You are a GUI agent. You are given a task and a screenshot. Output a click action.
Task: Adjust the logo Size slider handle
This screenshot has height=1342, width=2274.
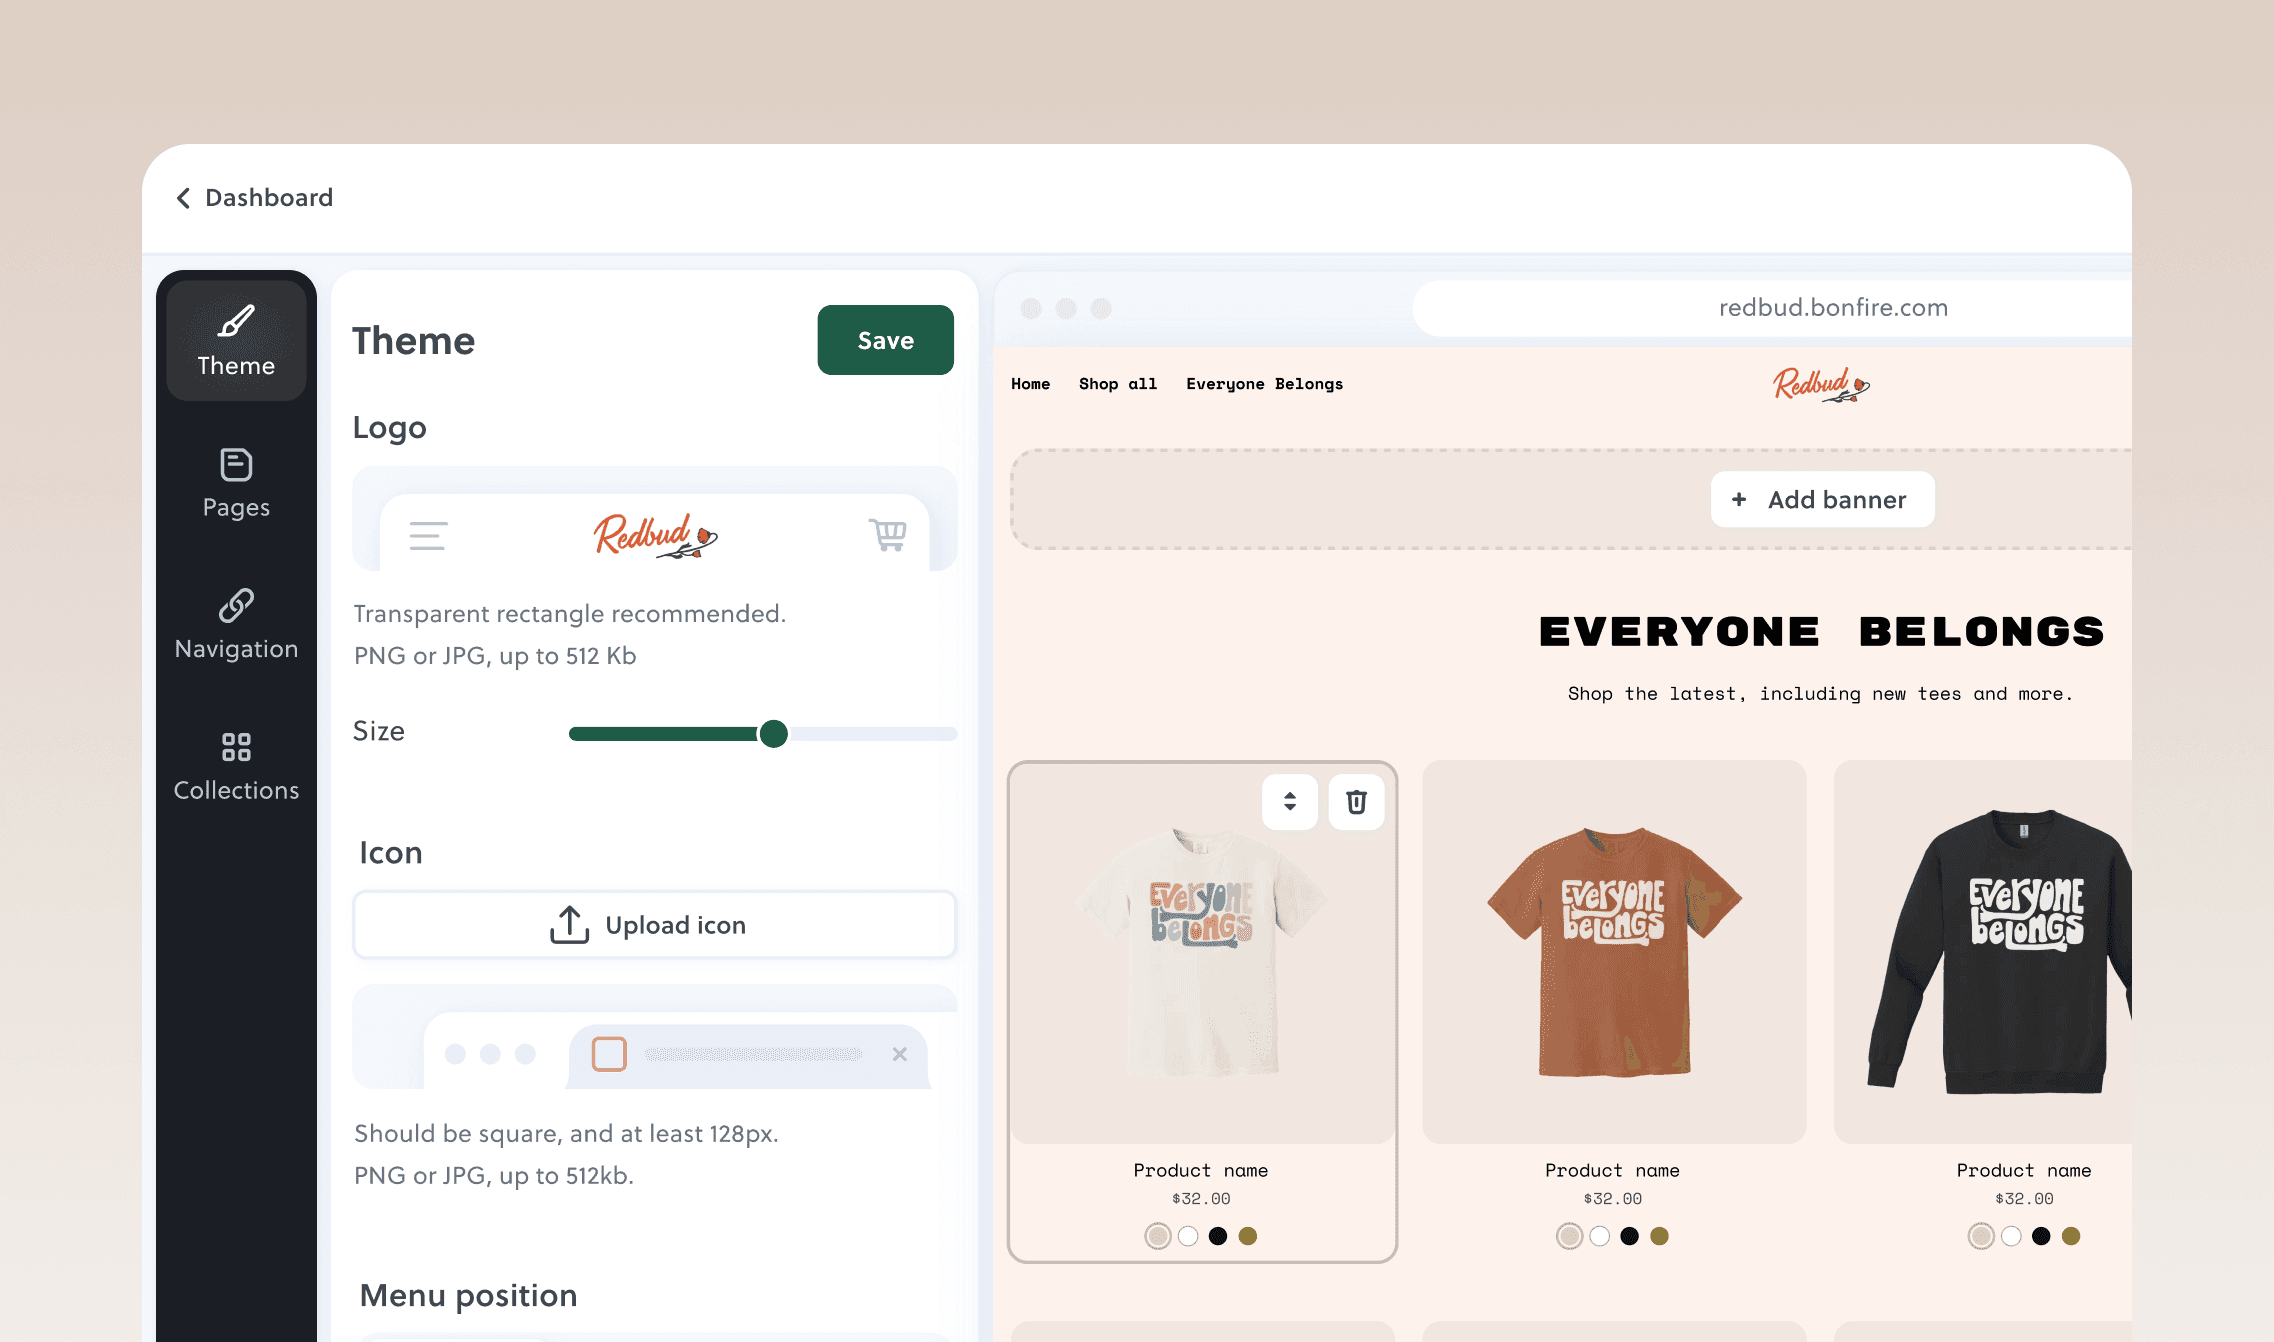tap(773, 734)
